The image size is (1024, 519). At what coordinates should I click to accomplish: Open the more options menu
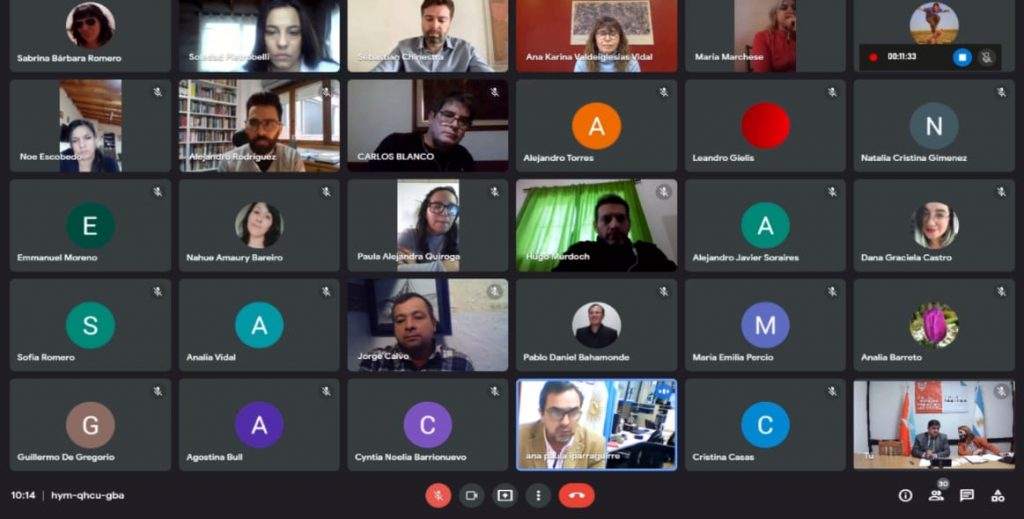(x=538, y=495)
